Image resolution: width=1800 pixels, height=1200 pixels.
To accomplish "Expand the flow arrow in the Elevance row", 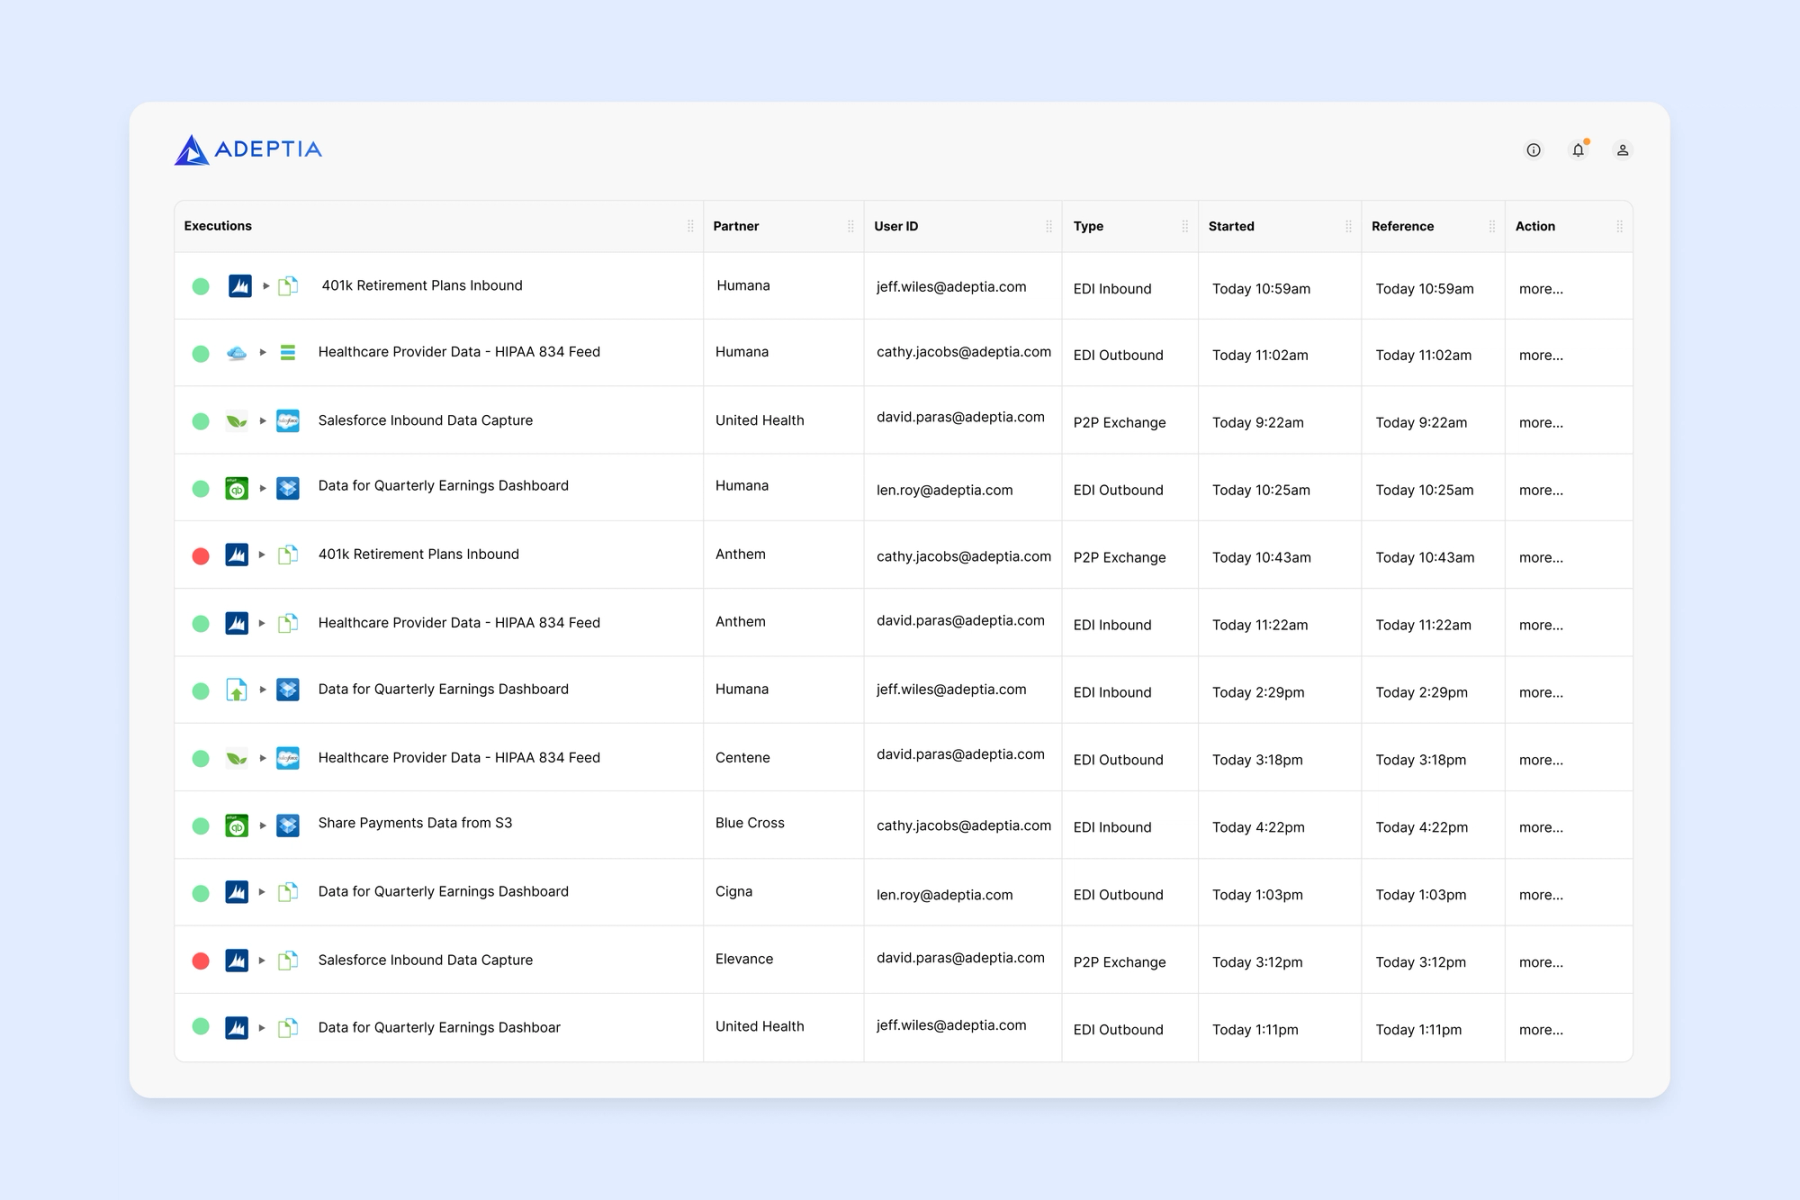I will [262, 960].
